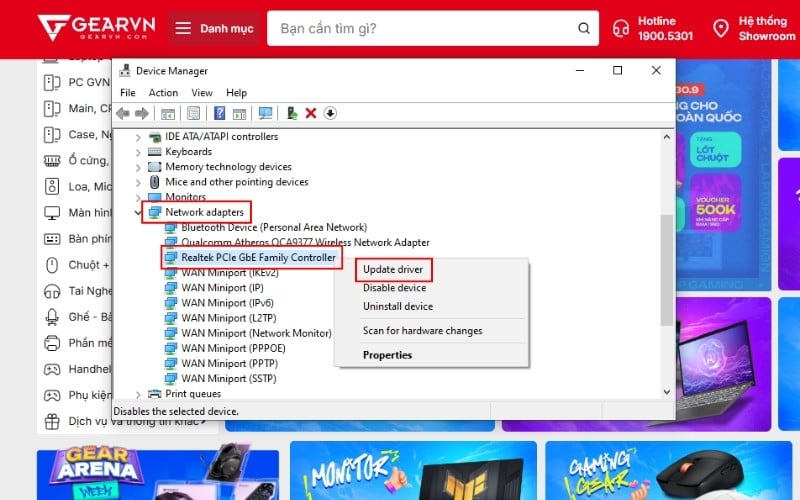The height and width of the screenshot is (500, 800).
Task: Expand the Print queues node
Action: [x=138, y=394]
